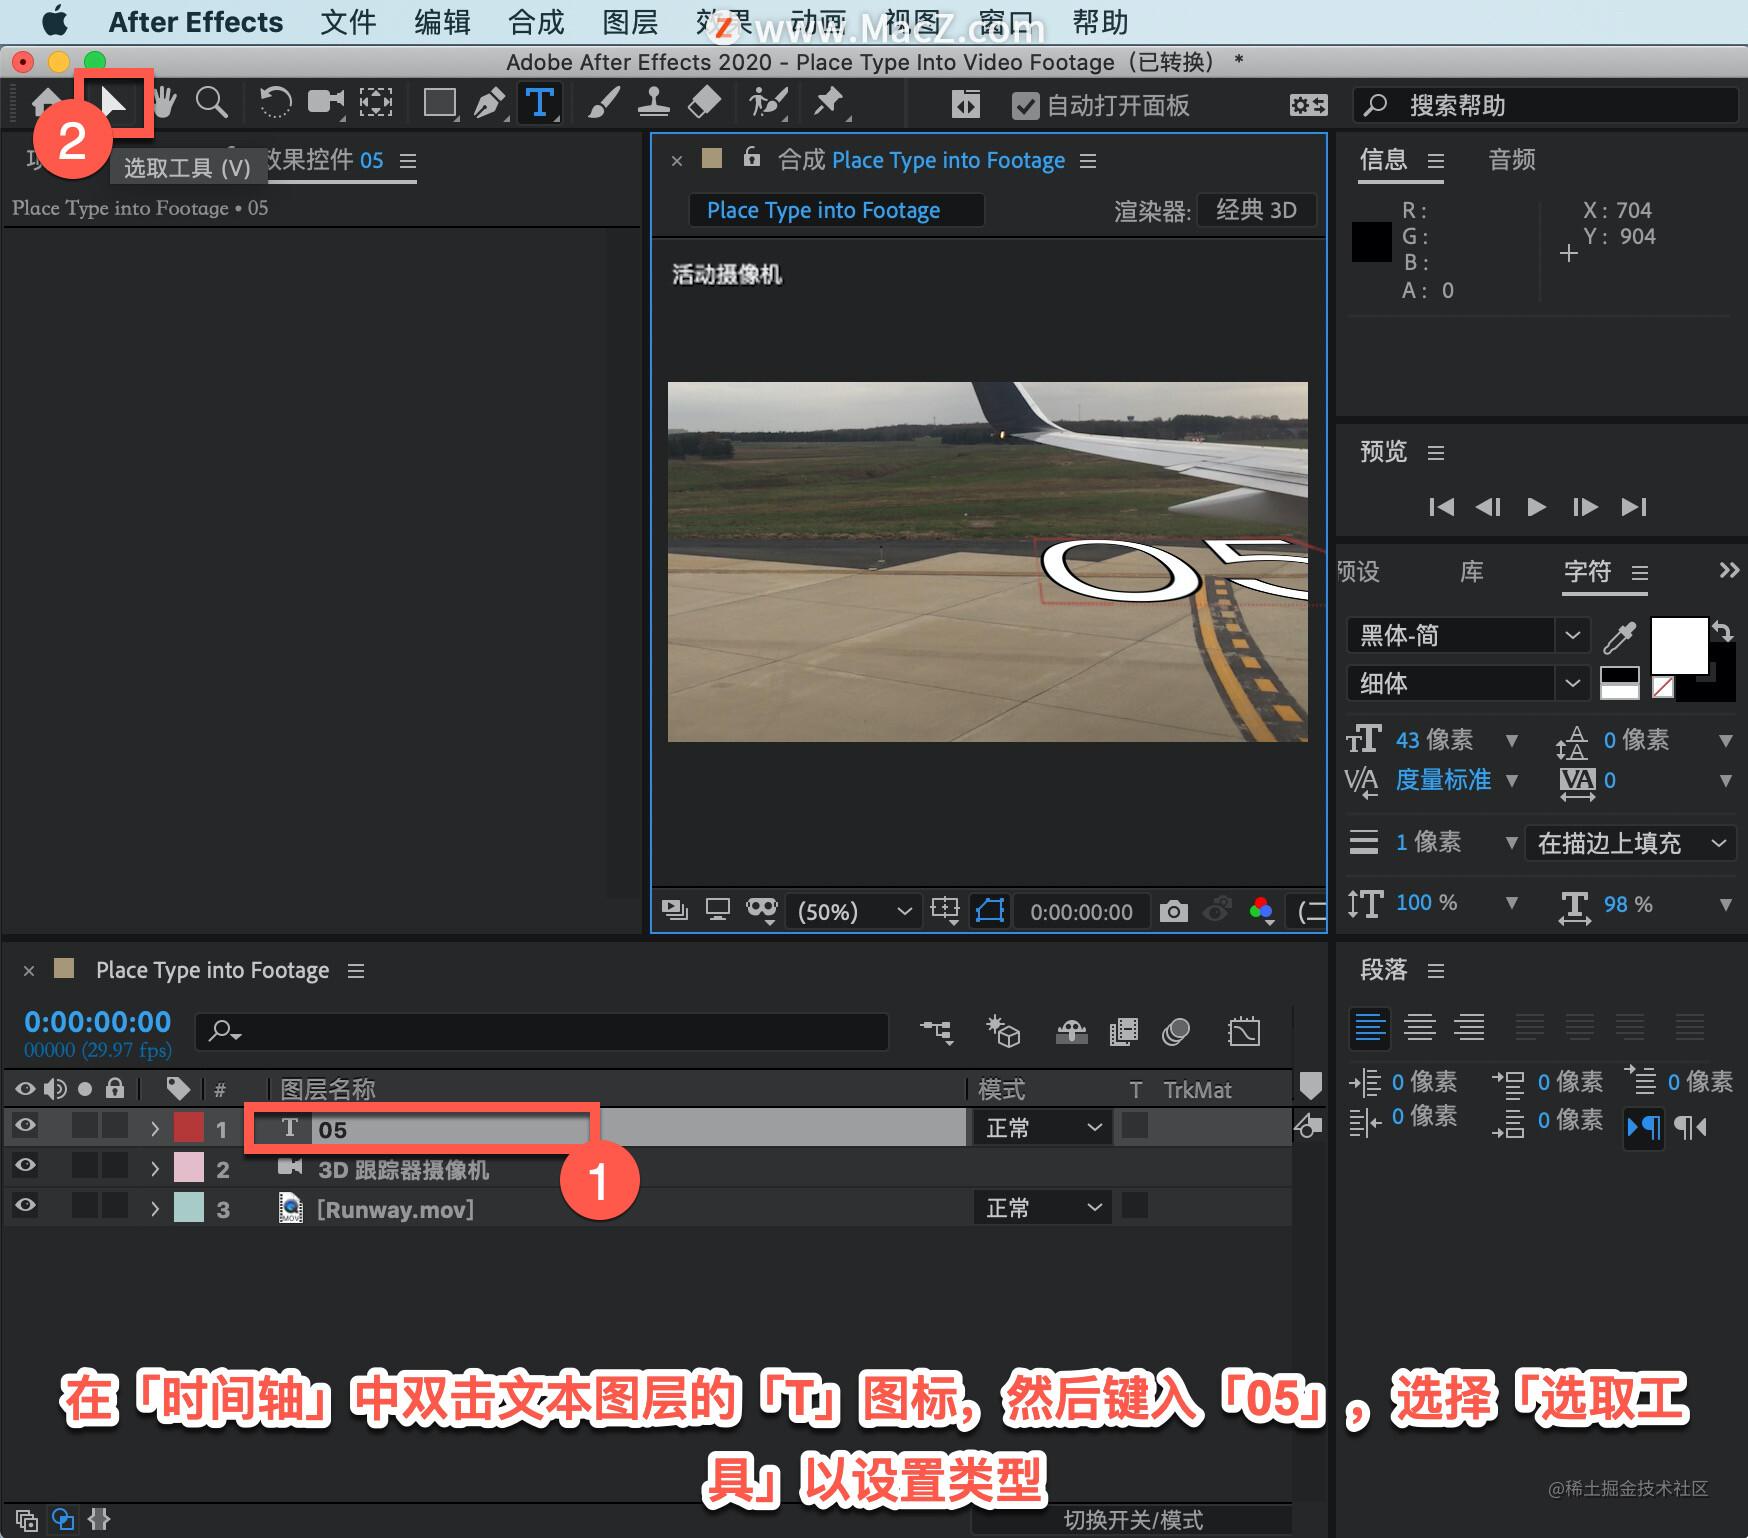Select the Hand tool

(164, 102)
